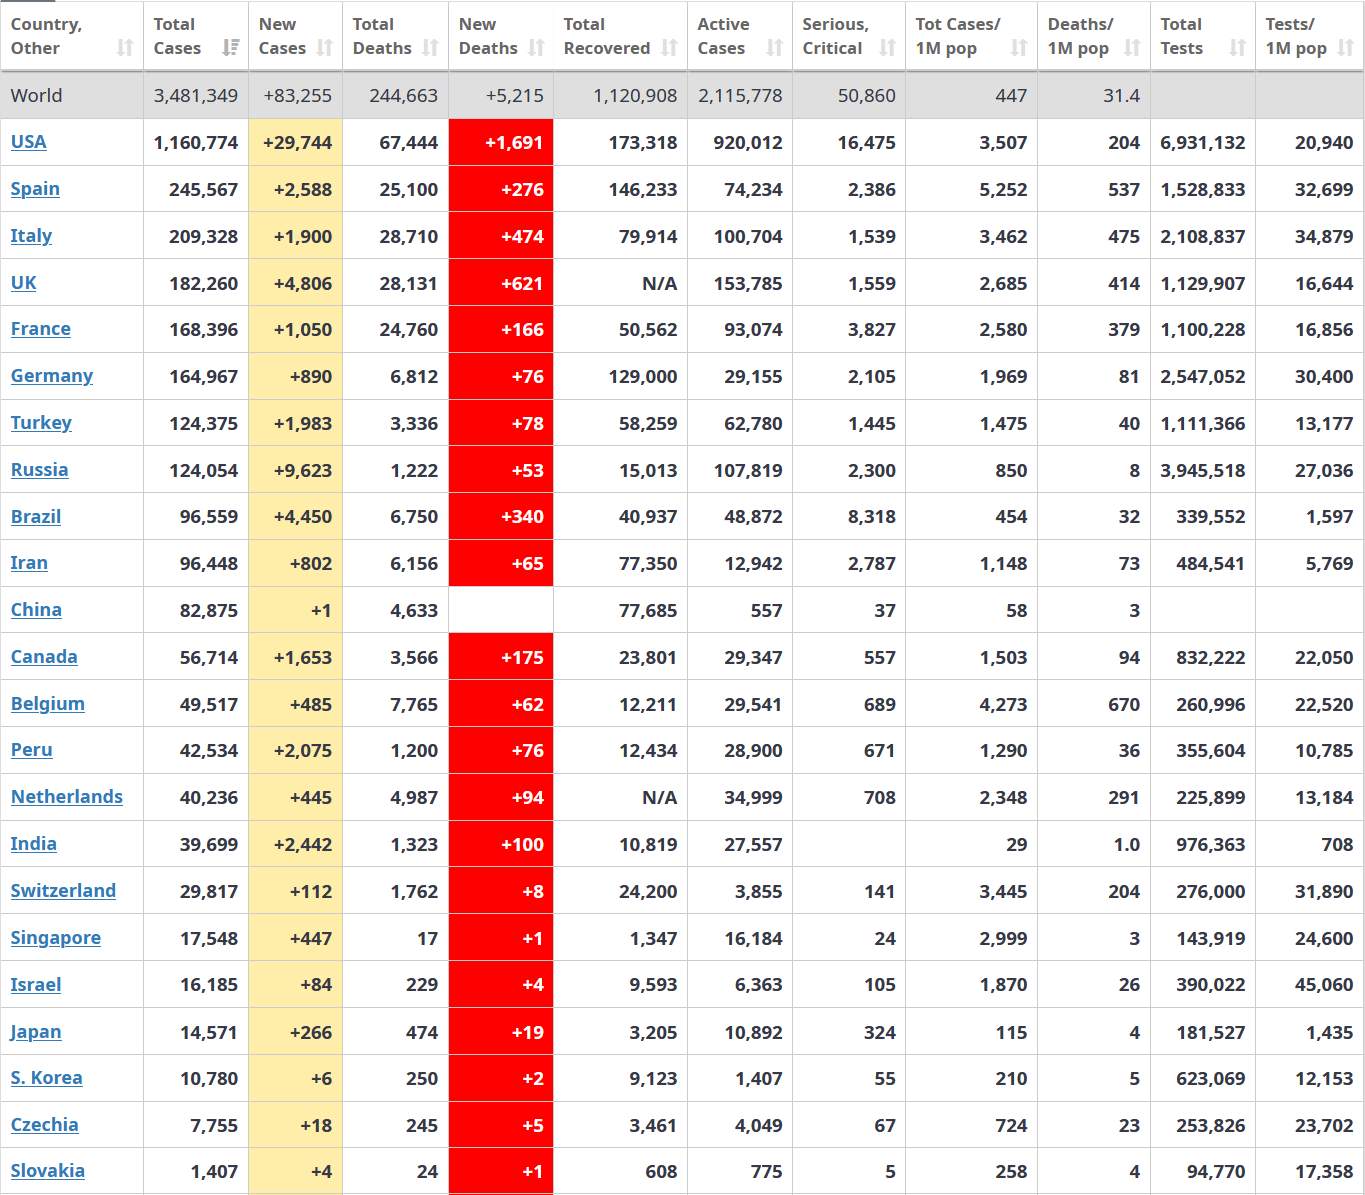Screen dimensions: 1365x1195
Task: Click sort arrows icon beside Total Cases
Action: pos(231,48)
